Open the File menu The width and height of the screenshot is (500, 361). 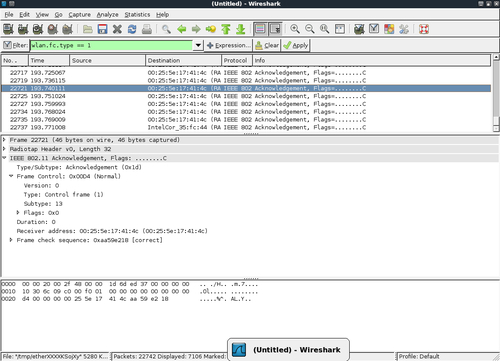click(x=9, y=15)
